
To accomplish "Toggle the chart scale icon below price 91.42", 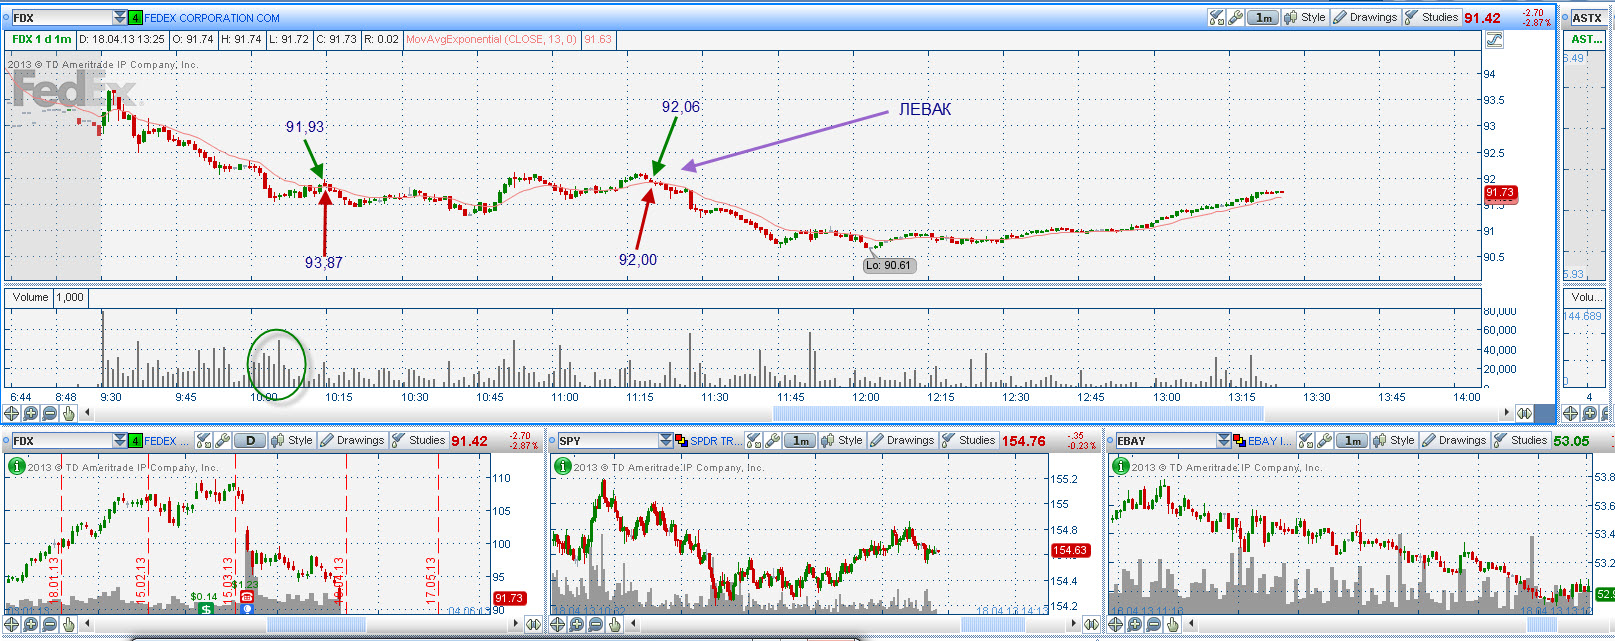I will (1494, 40).
